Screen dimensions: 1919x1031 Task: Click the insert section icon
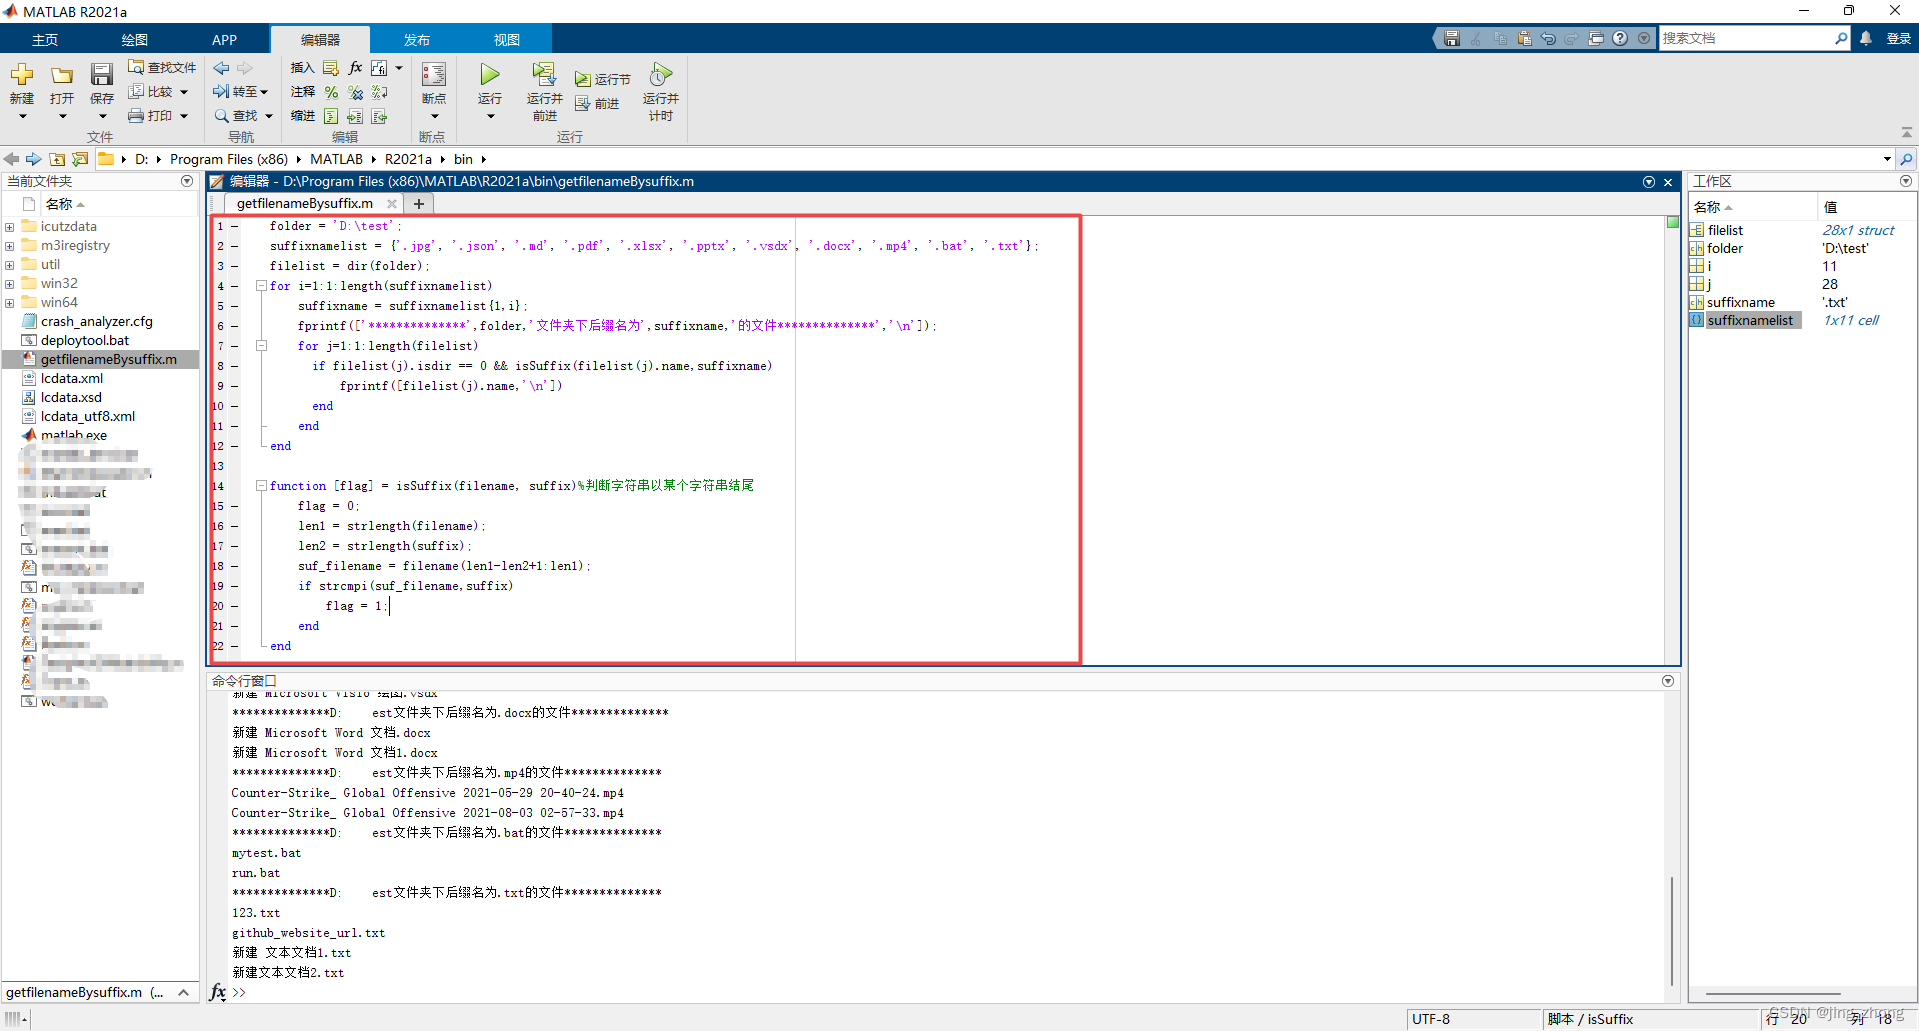[x=331, y=68]
